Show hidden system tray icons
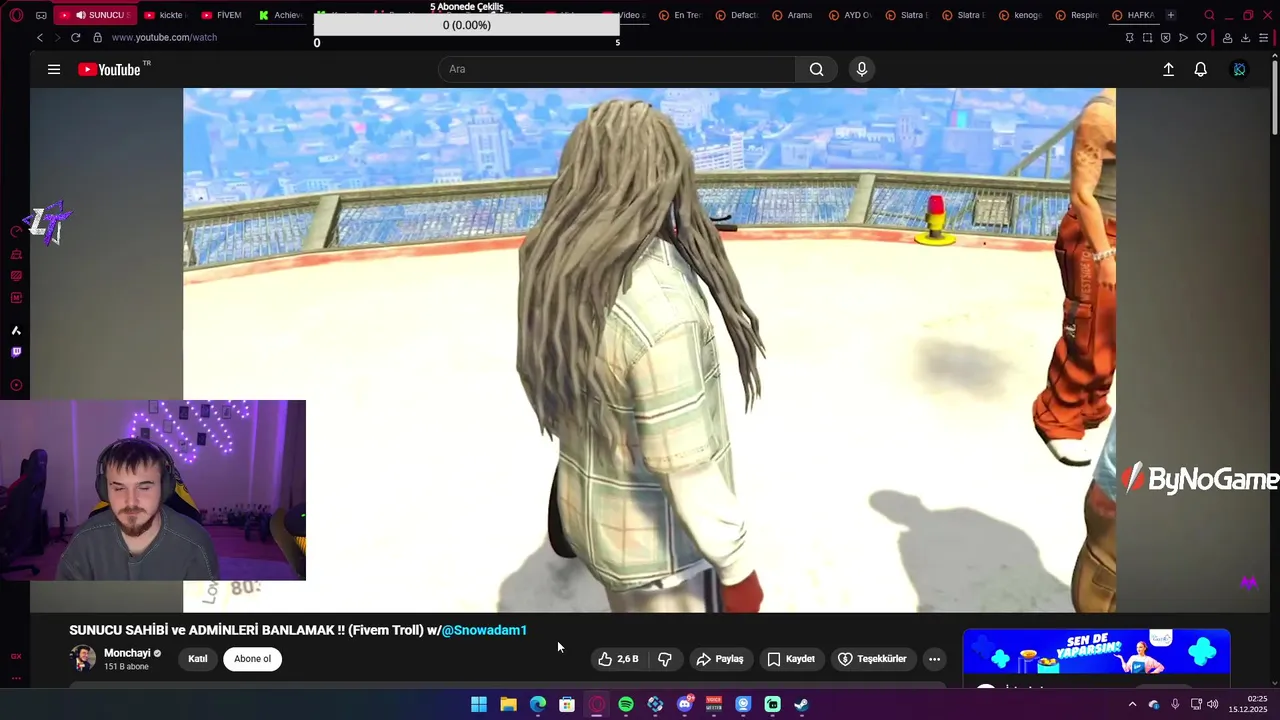1280x720 pixels. 1132,704
